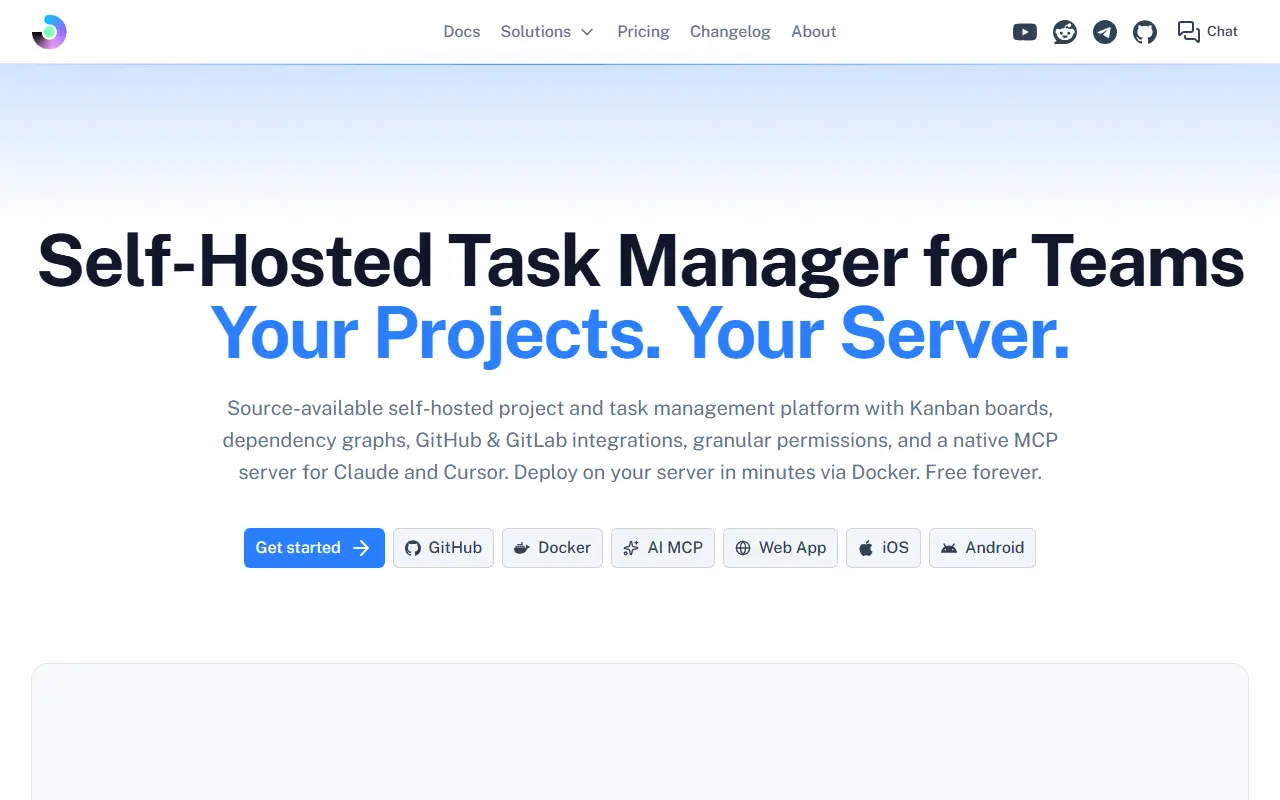Screen dimensions: 1280x800
Task: Open the Telegram icon link
Action: pyautogui.click(x=1105, y=32)
